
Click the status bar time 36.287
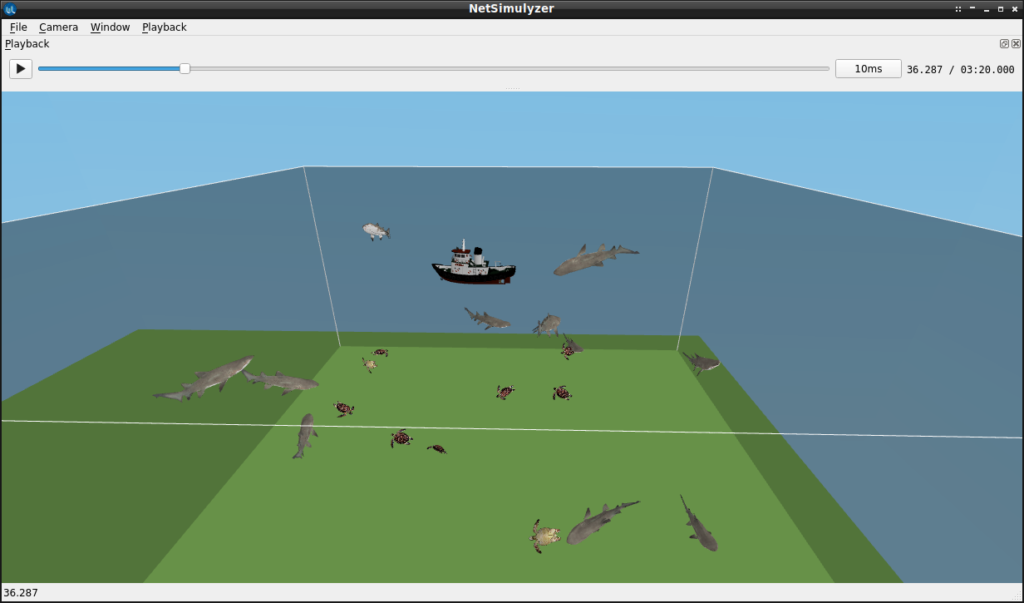pos(21,593)
